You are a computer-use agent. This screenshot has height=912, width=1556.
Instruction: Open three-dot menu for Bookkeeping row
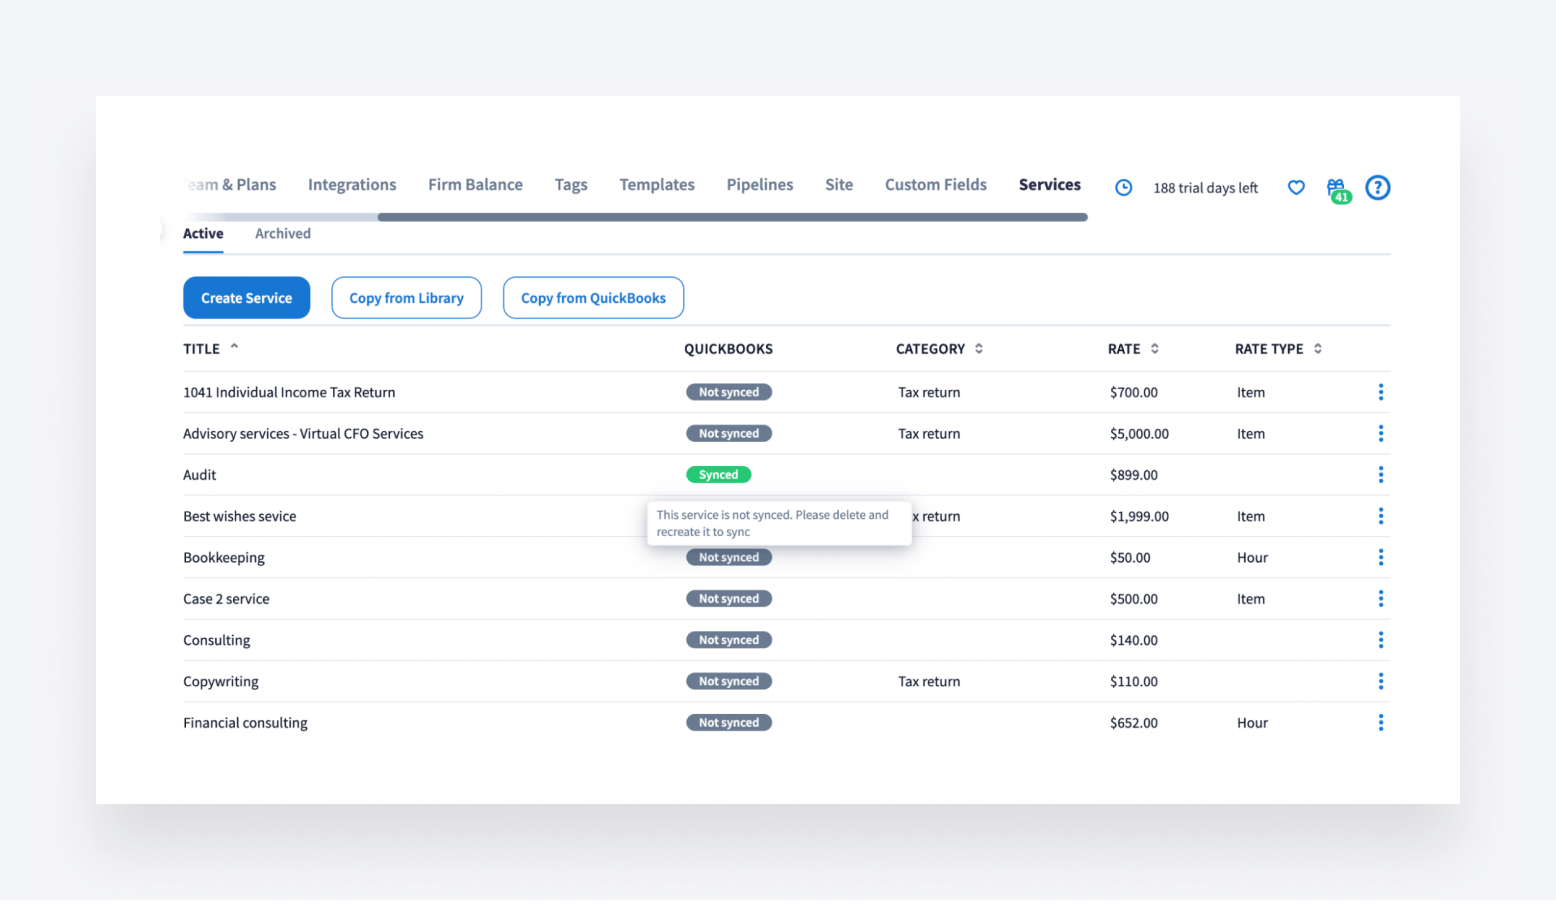click(x=1381, y=557)
